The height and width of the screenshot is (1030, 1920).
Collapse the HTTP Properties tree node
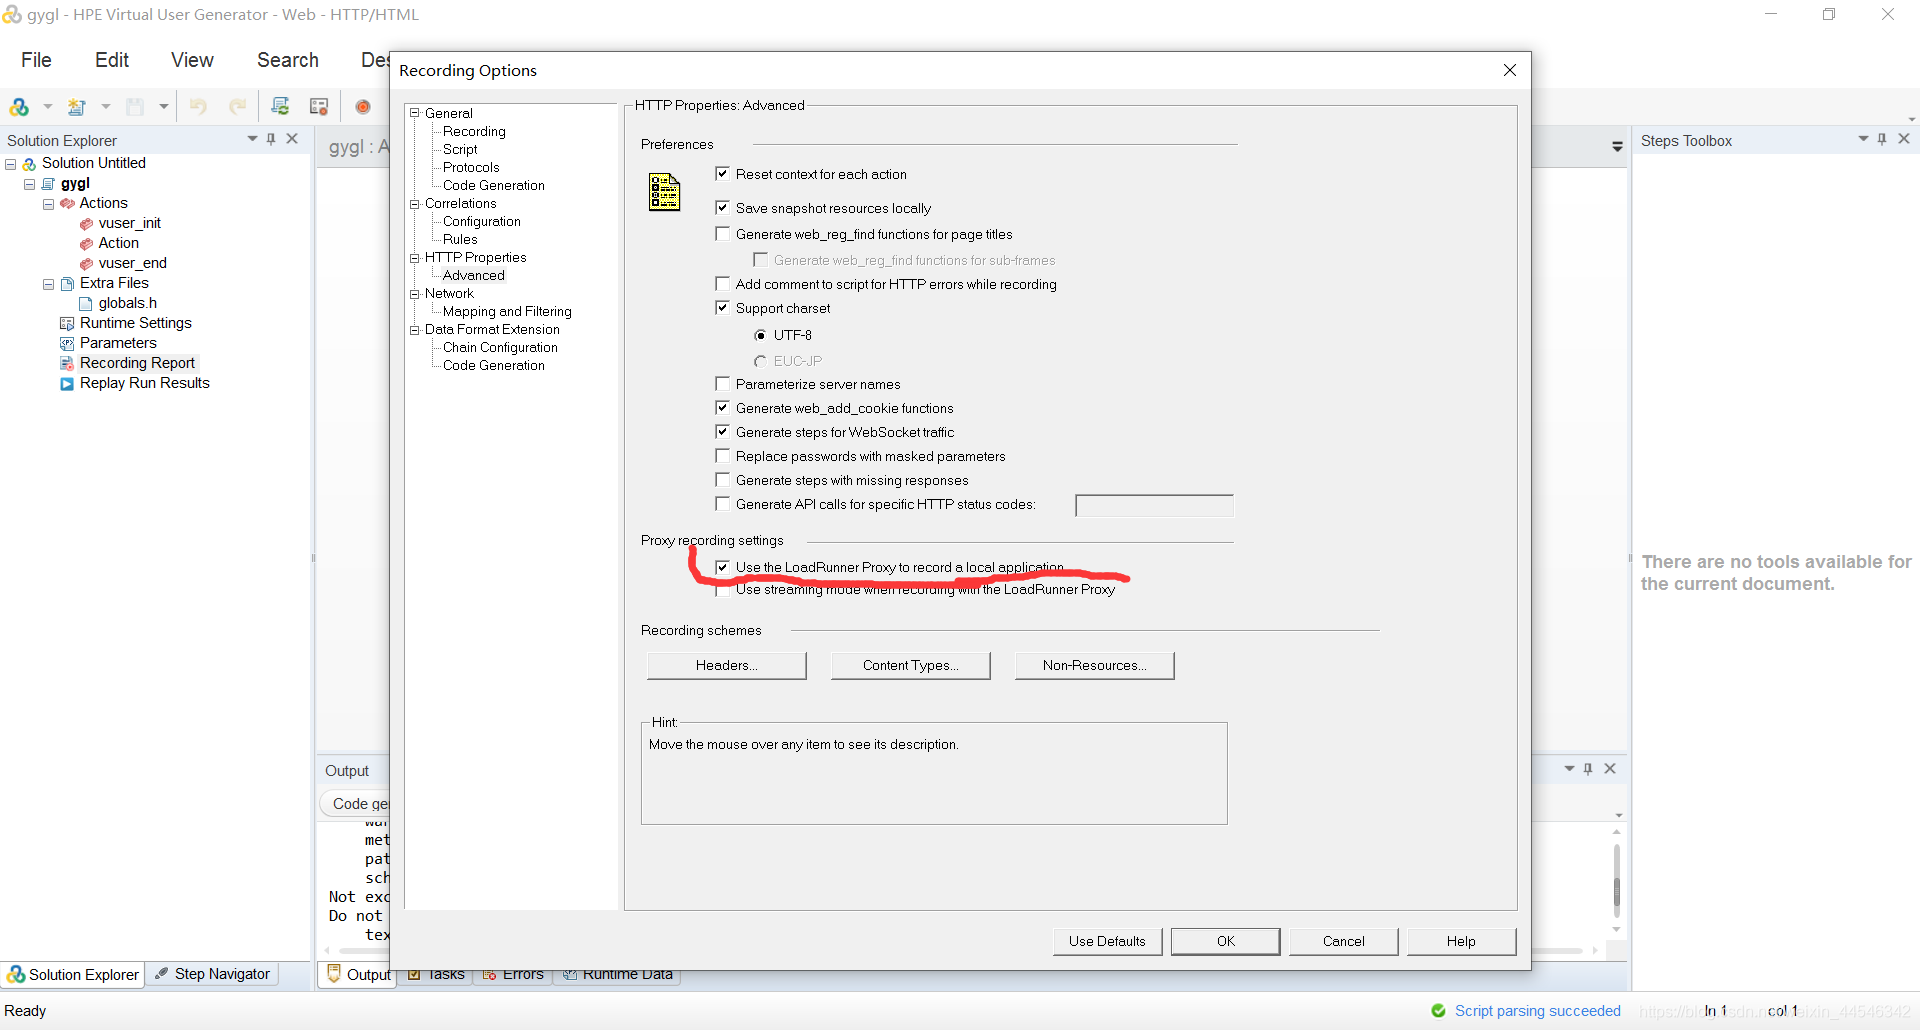click(414, 257)
